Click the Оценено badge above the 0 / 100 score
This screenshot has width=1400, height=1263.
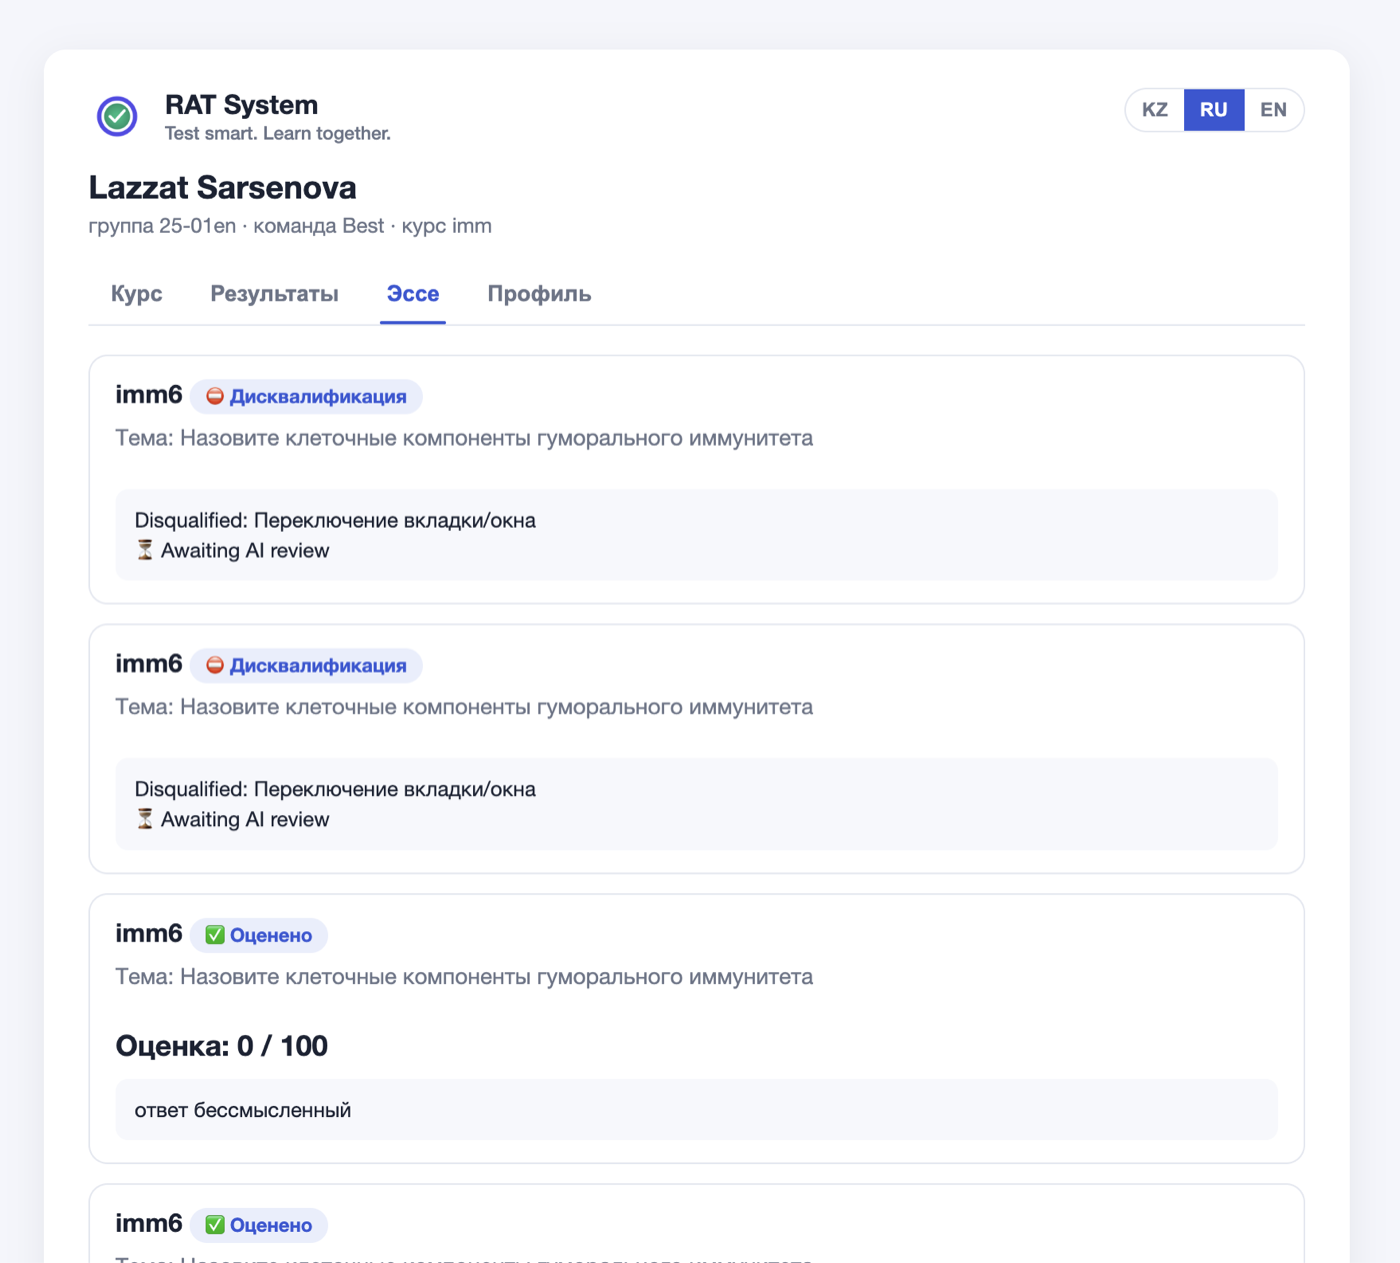(259, 935)
